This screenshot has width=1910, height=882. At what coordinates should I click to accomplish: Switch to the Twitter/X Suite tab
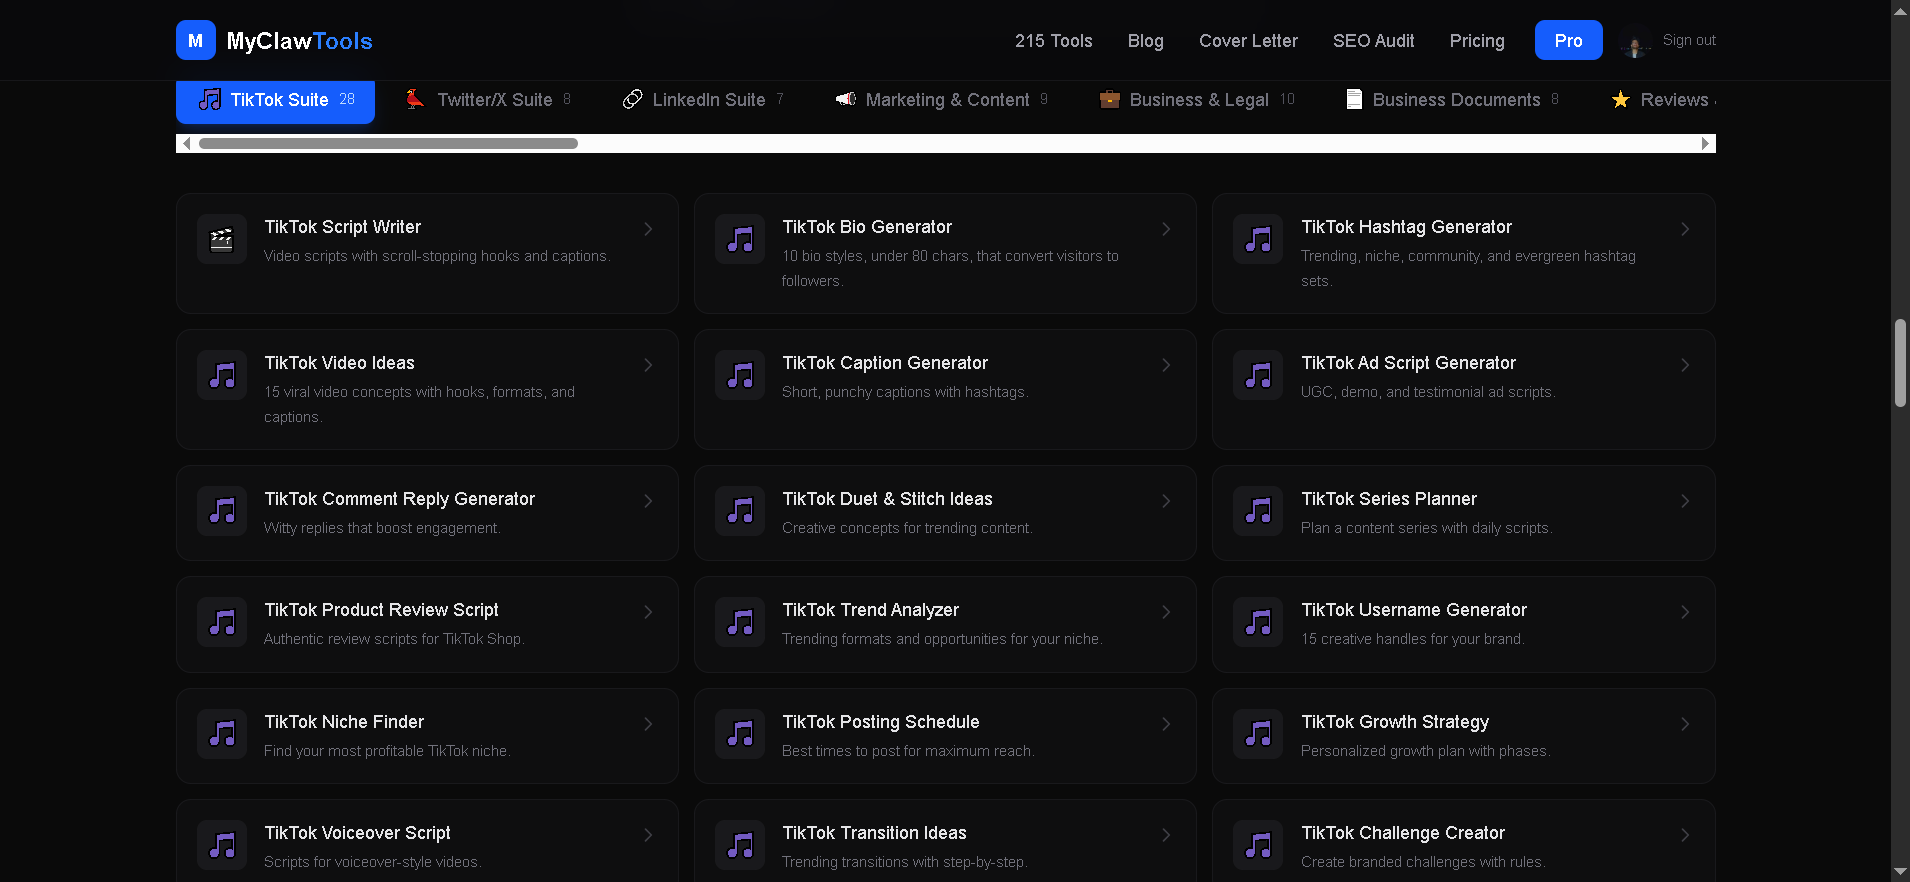click(x=488, y=100)
